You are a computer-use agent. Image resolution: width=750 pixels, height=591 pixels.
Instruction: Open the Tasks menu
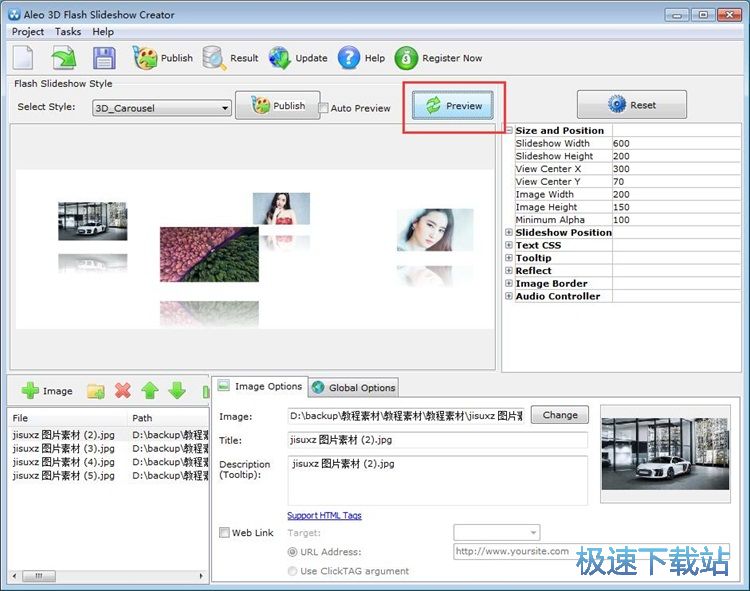pyautogui.click(x=68, y=32)
